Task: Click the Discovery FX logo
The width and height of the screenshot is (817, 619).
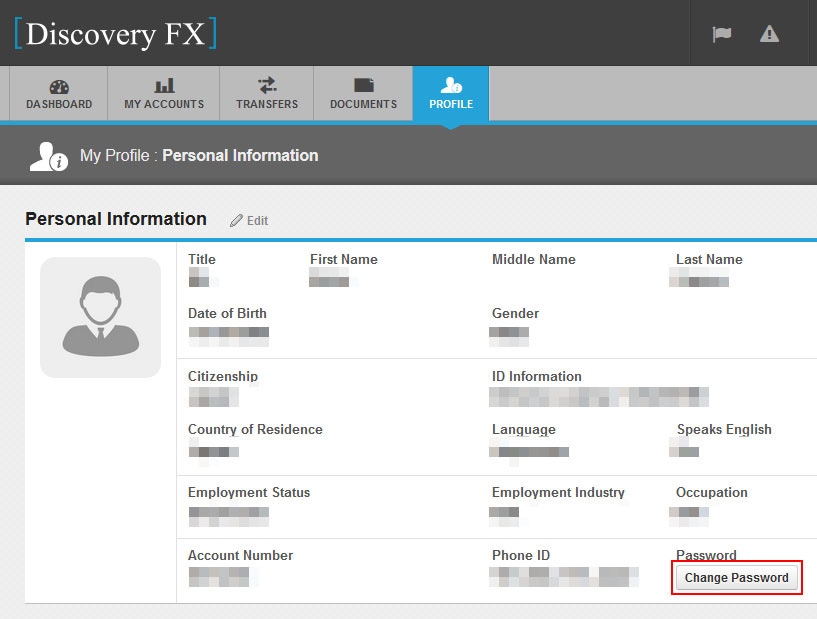Action: (115, 33)
